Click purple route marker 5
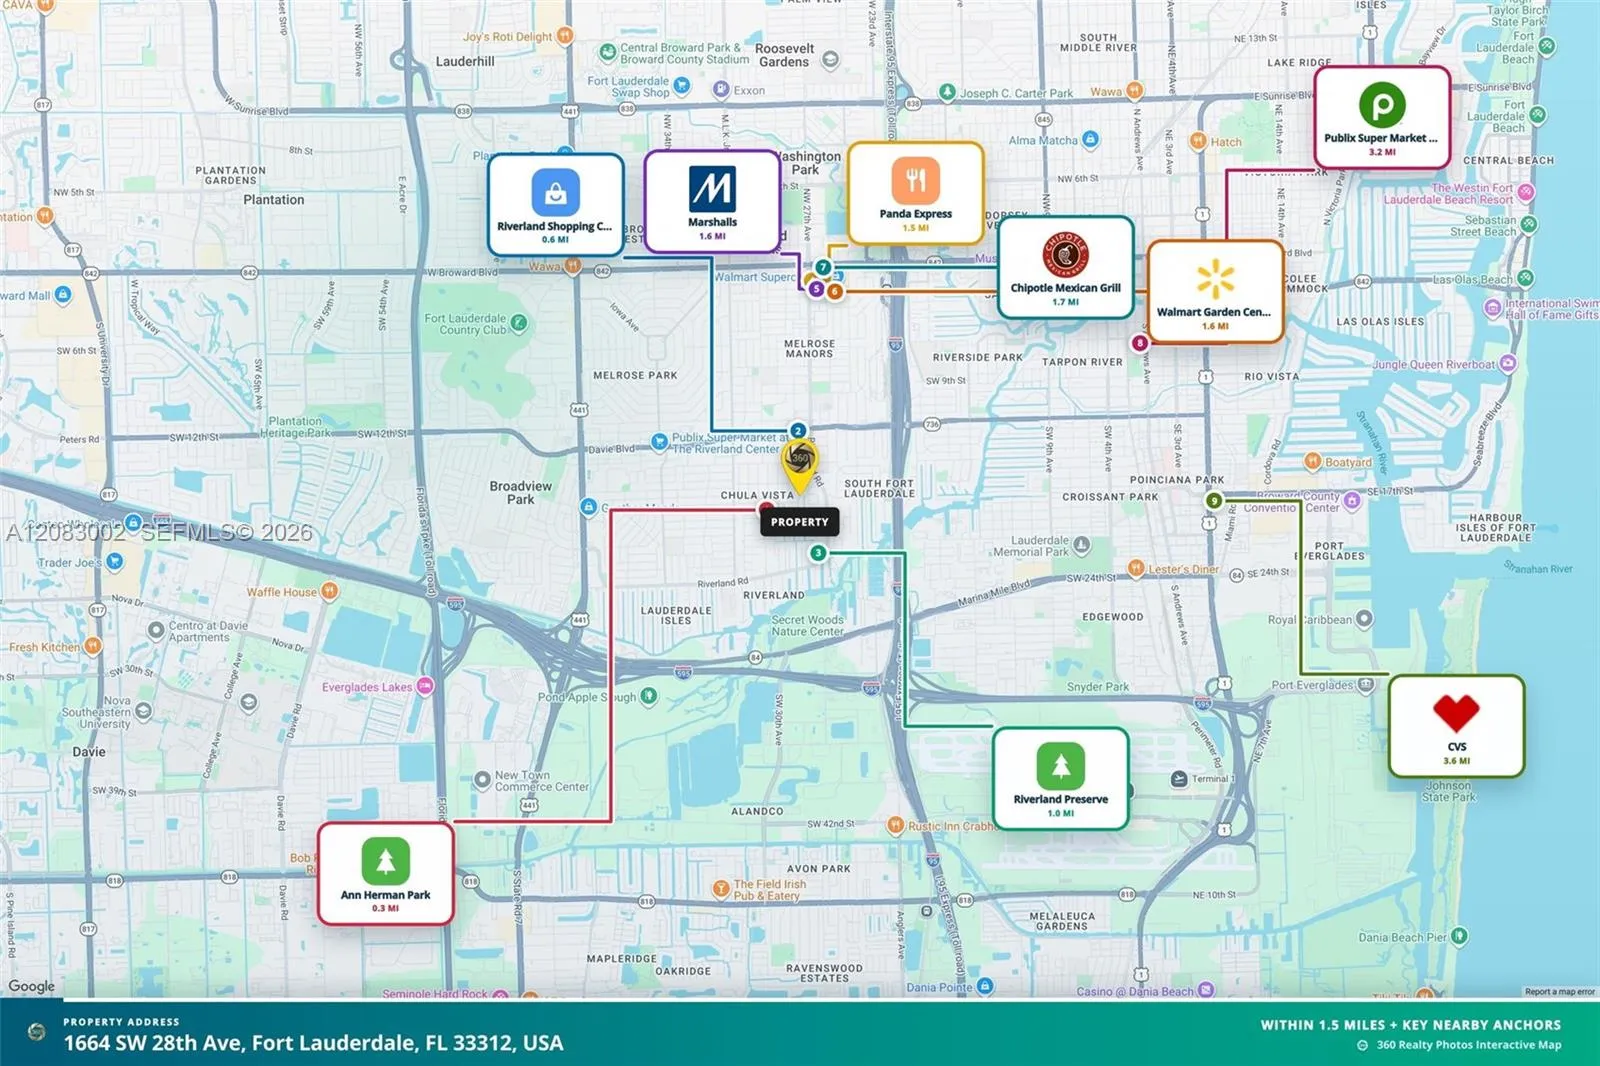Image resolution: width=1600 pixels, height=1066 pixels. click(816, 289)
